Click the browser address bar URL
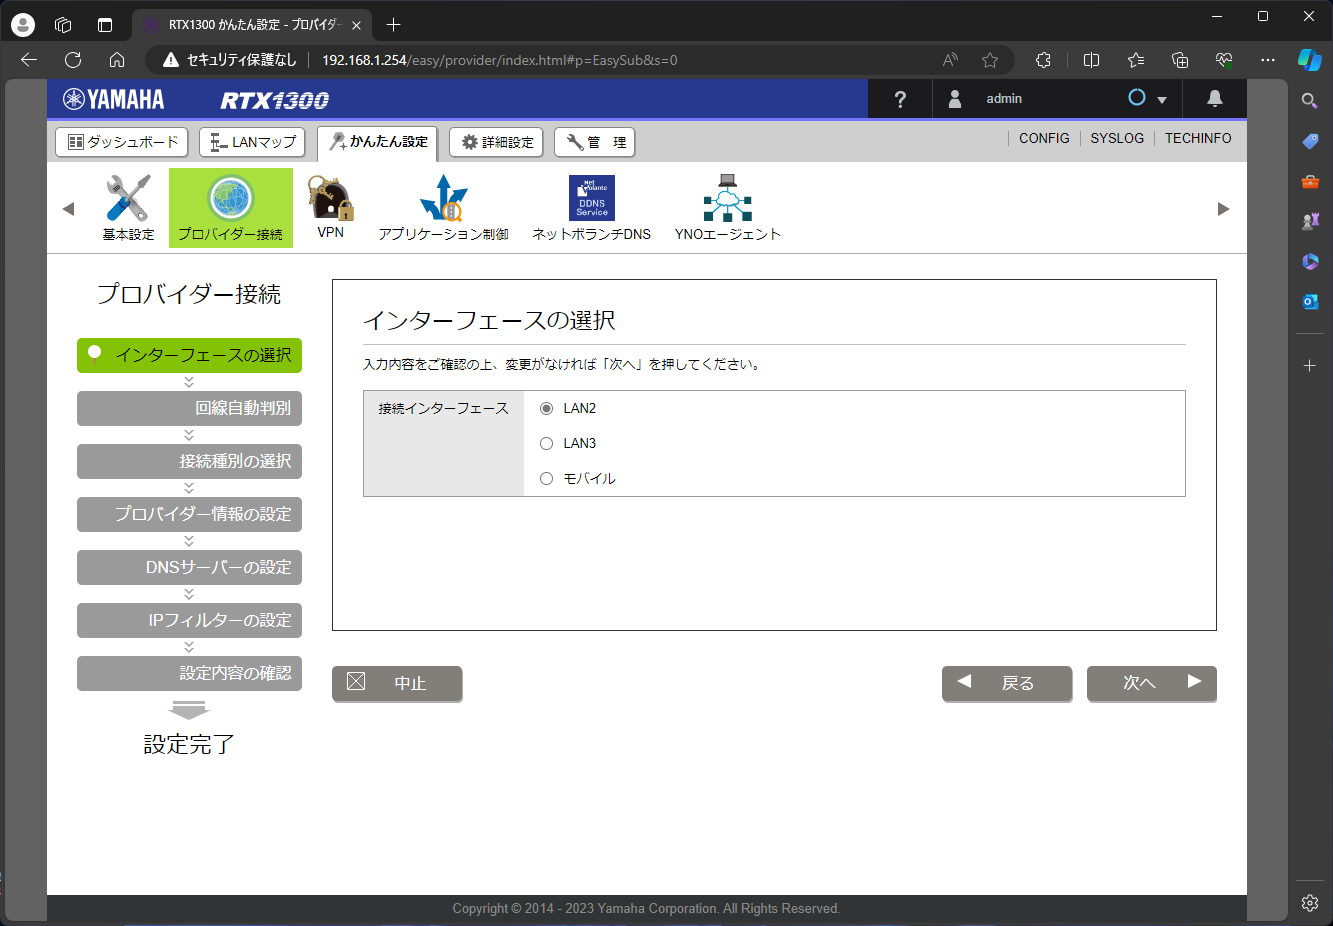Viewport: 1333px width, 926px height. click(500, 60)
